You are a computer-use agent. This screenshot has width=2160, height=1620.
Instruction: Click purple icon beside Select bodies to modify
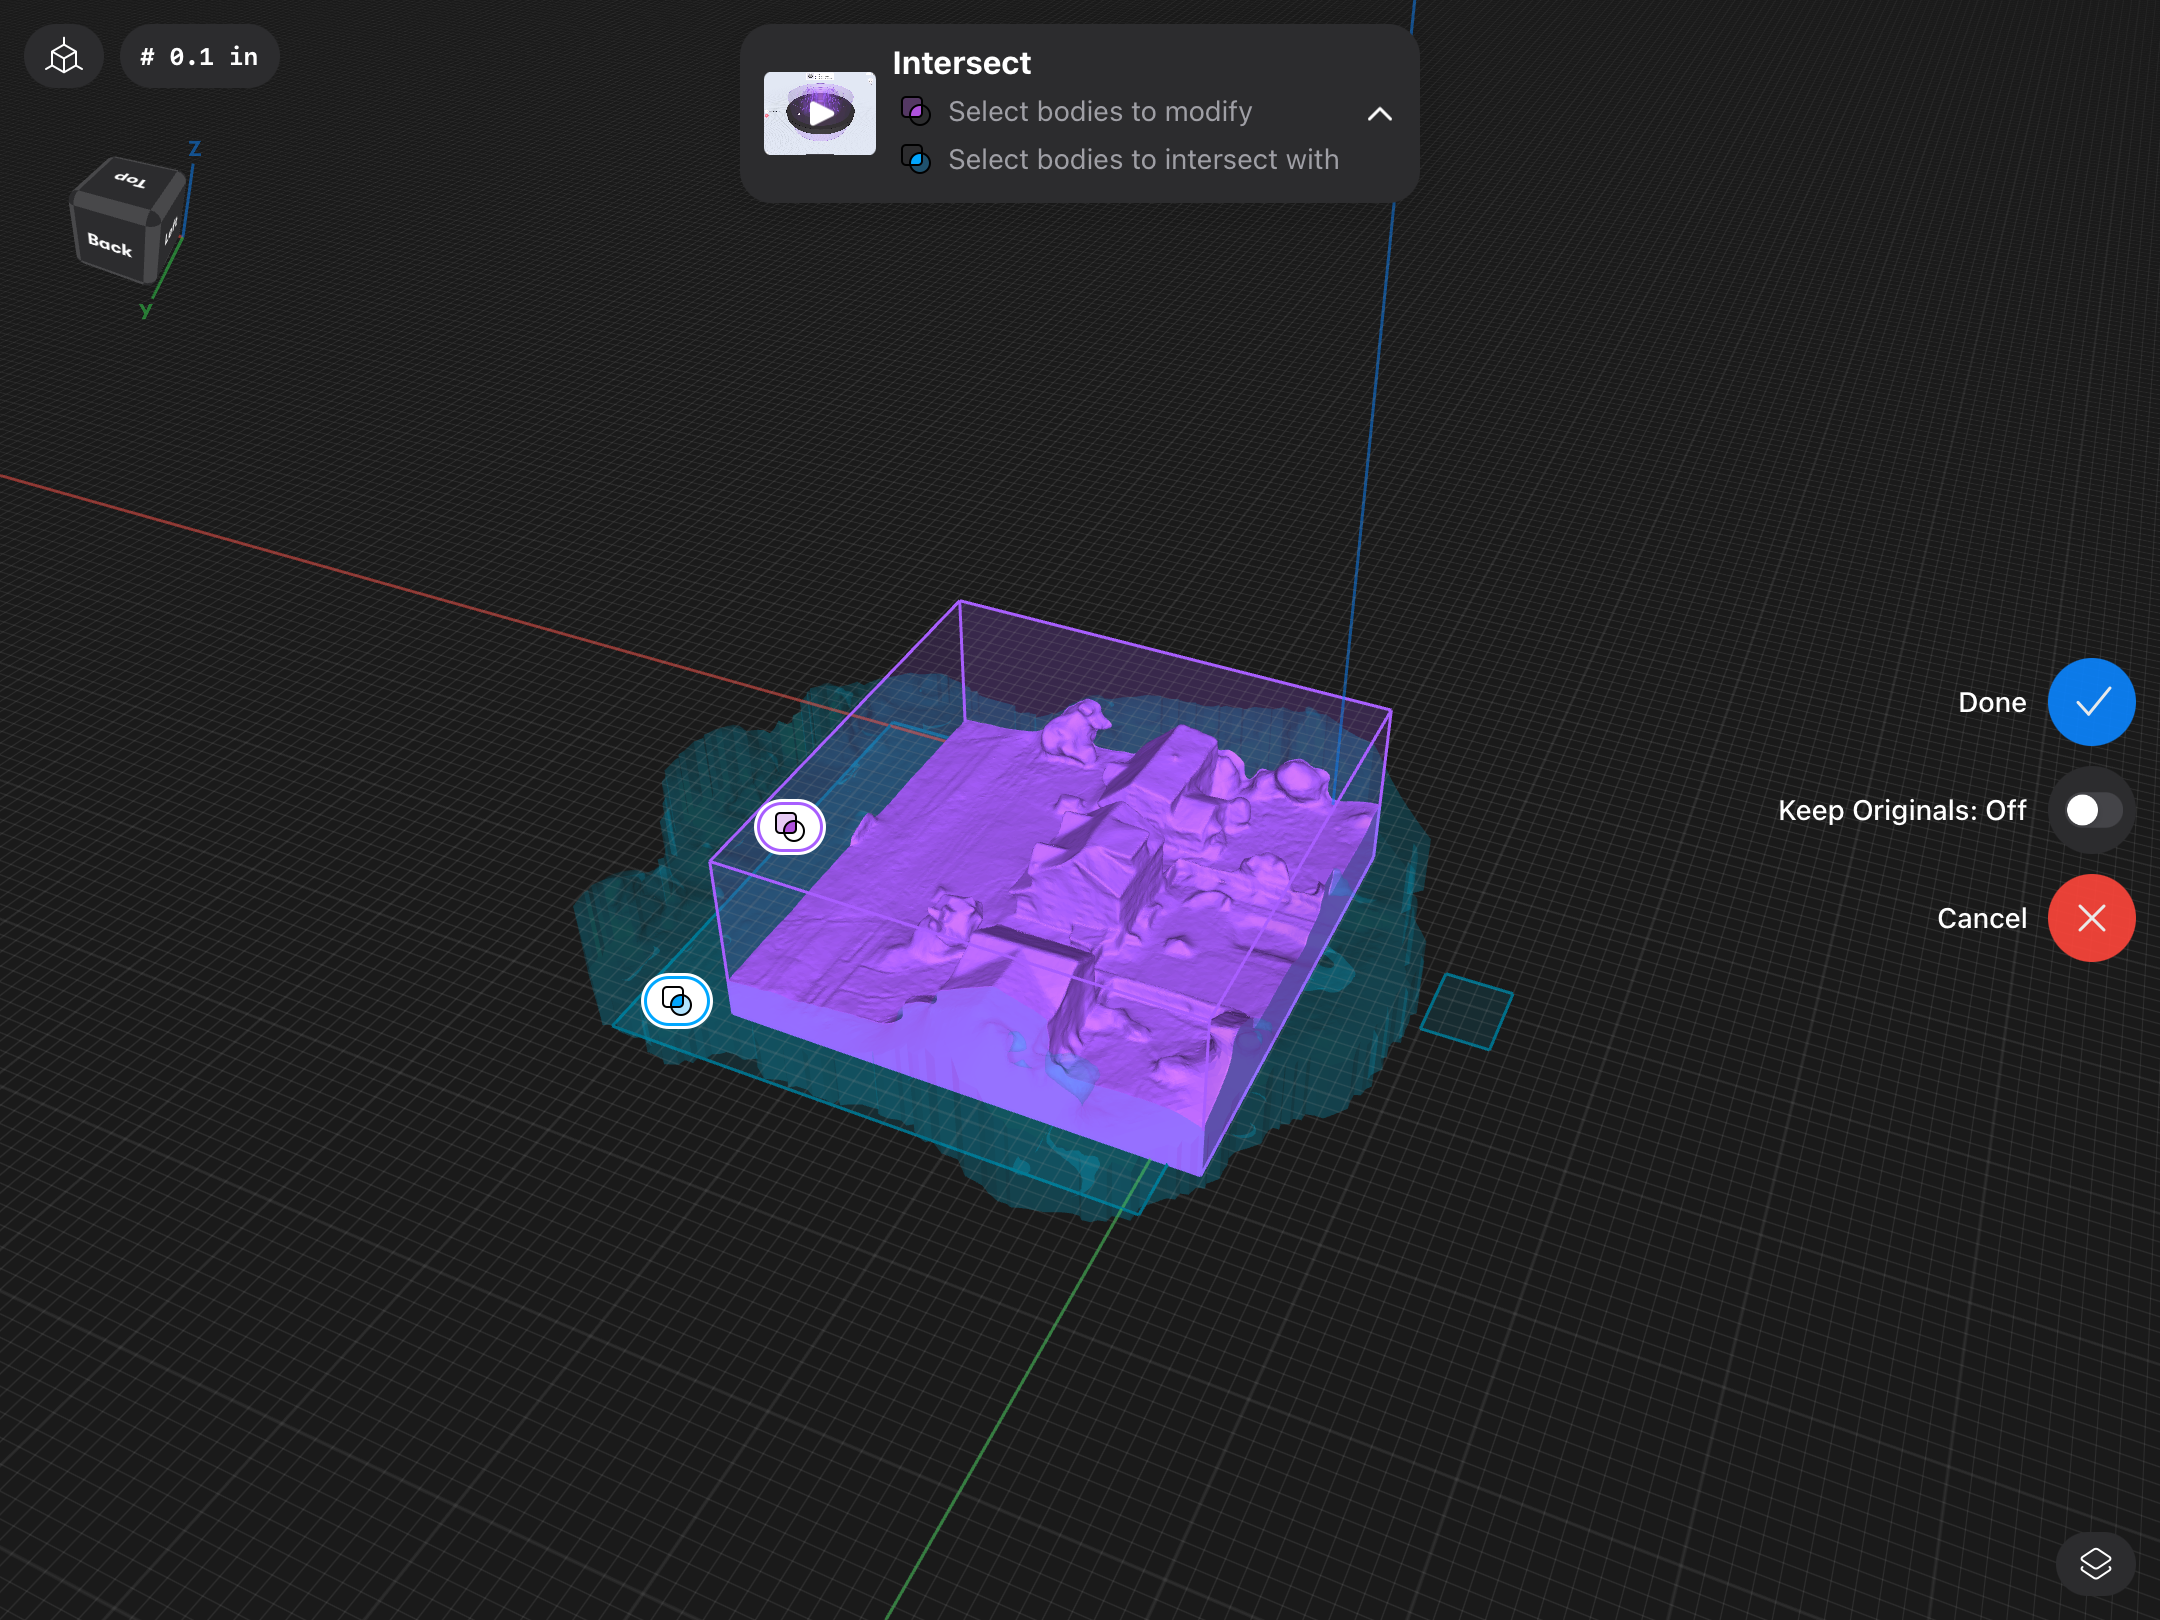pyautogui.click(x=915, y=111)
